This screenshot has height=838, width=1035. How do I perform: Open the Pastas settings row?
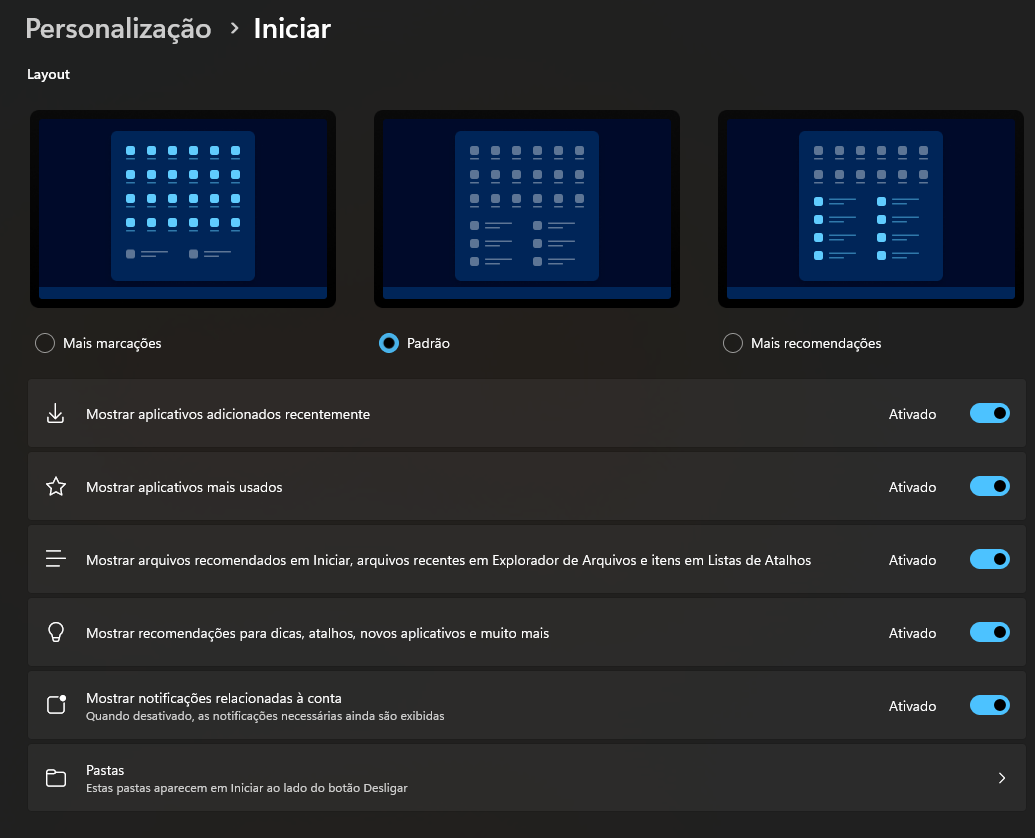(527, 778)
